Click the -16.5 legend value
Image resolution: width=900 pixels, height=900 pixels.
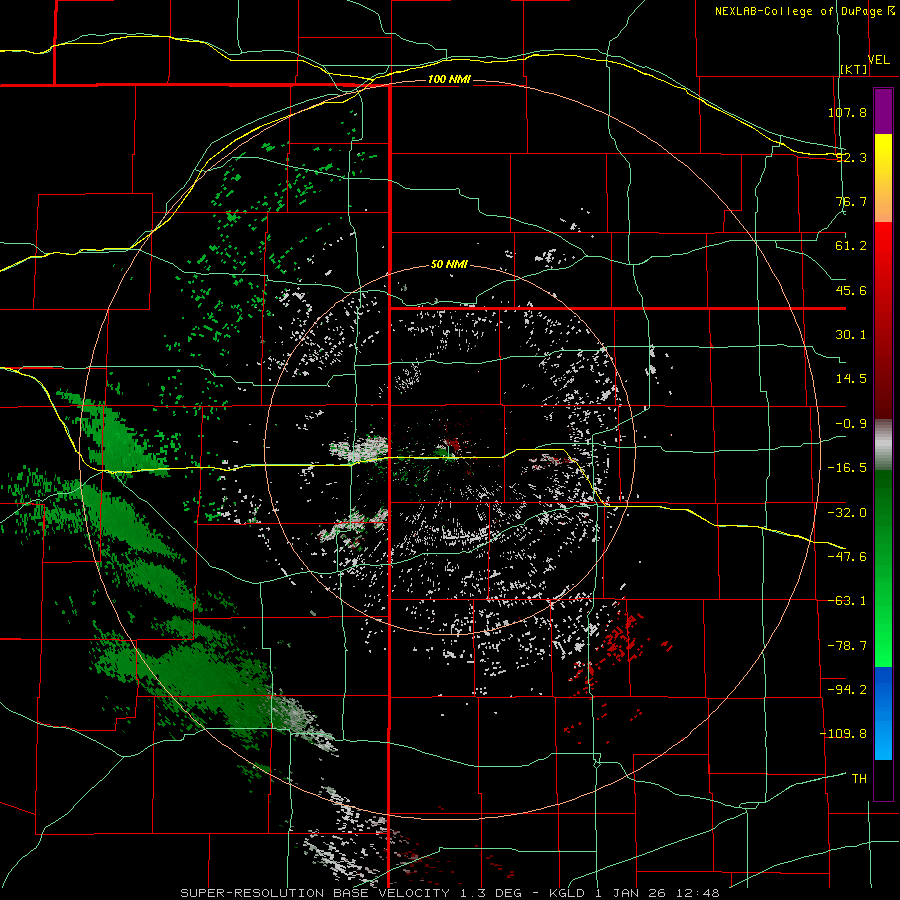pyautogui.click(x=847, y=468)
